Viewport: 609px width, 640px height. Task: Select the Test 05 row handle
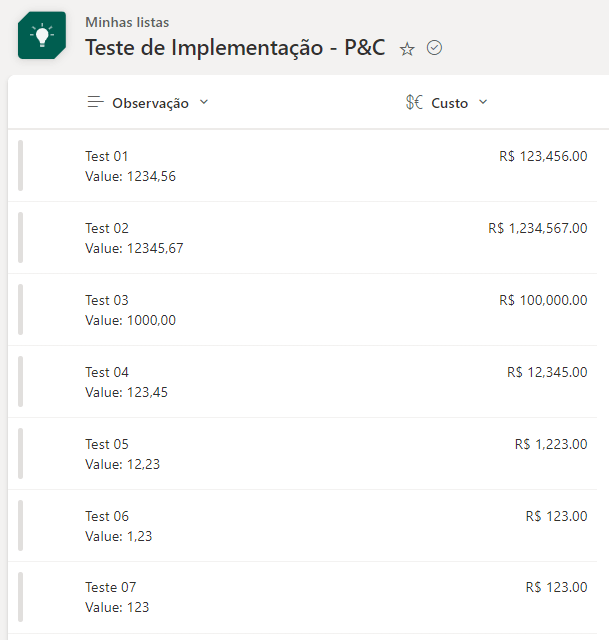pos(20,453)
